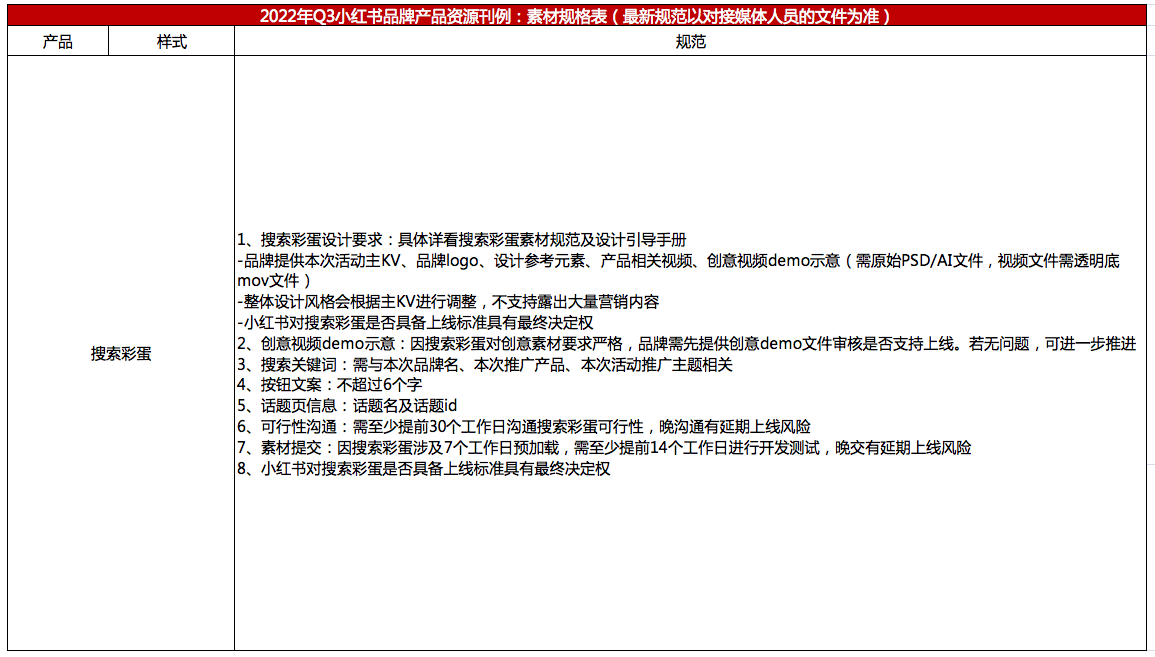Click the red title banner for 2022年Q3小红书

tap(575, 15)
